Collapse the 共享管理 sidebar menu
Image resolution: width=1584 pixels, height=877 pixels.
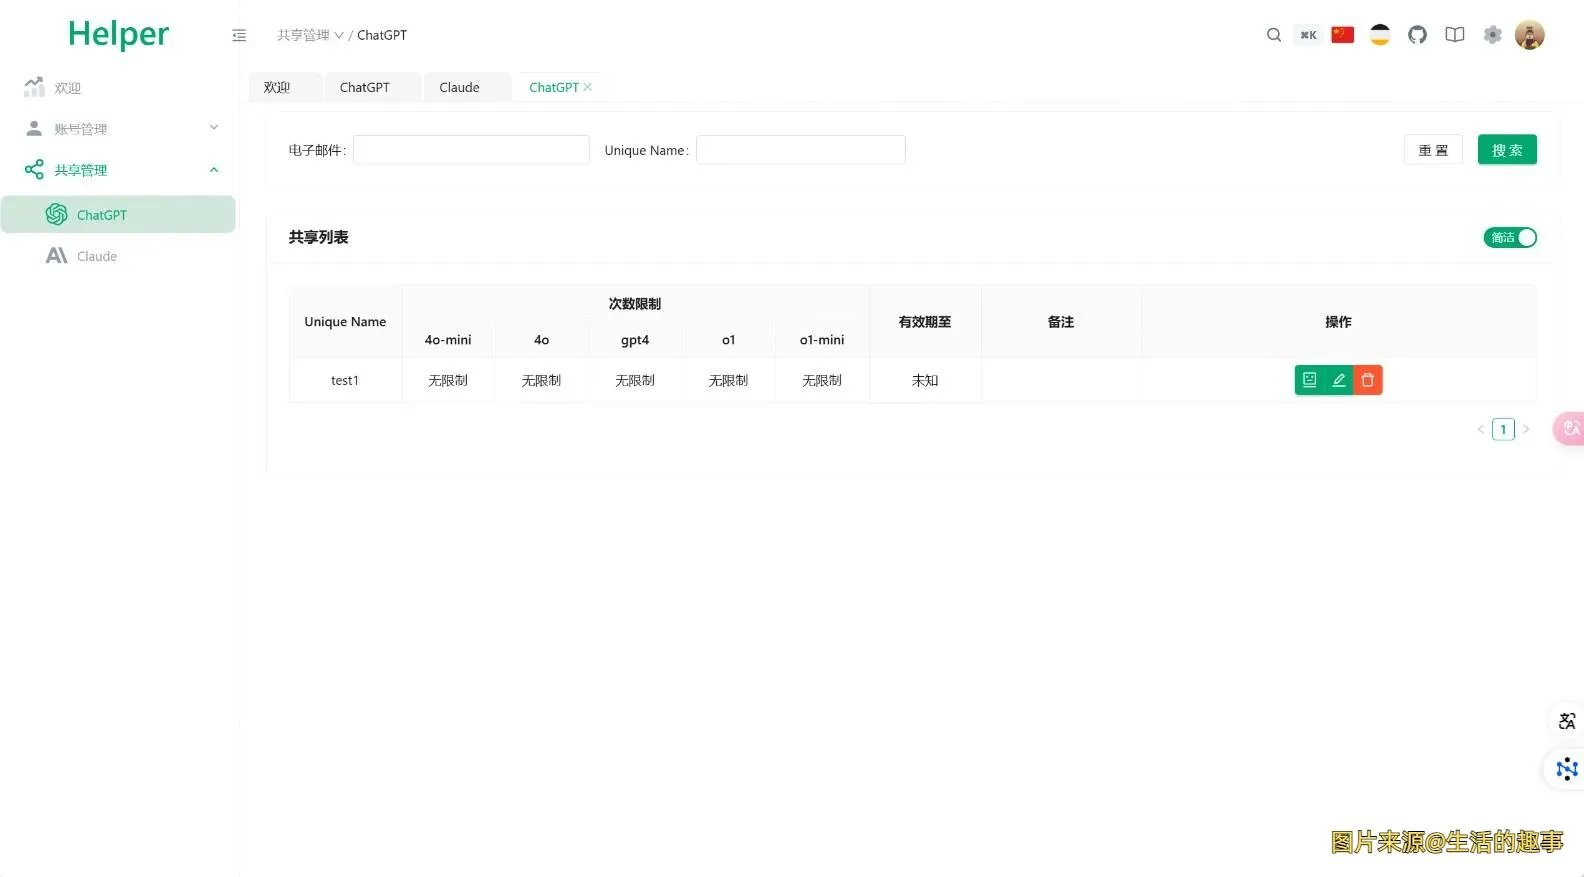[120, 170]
